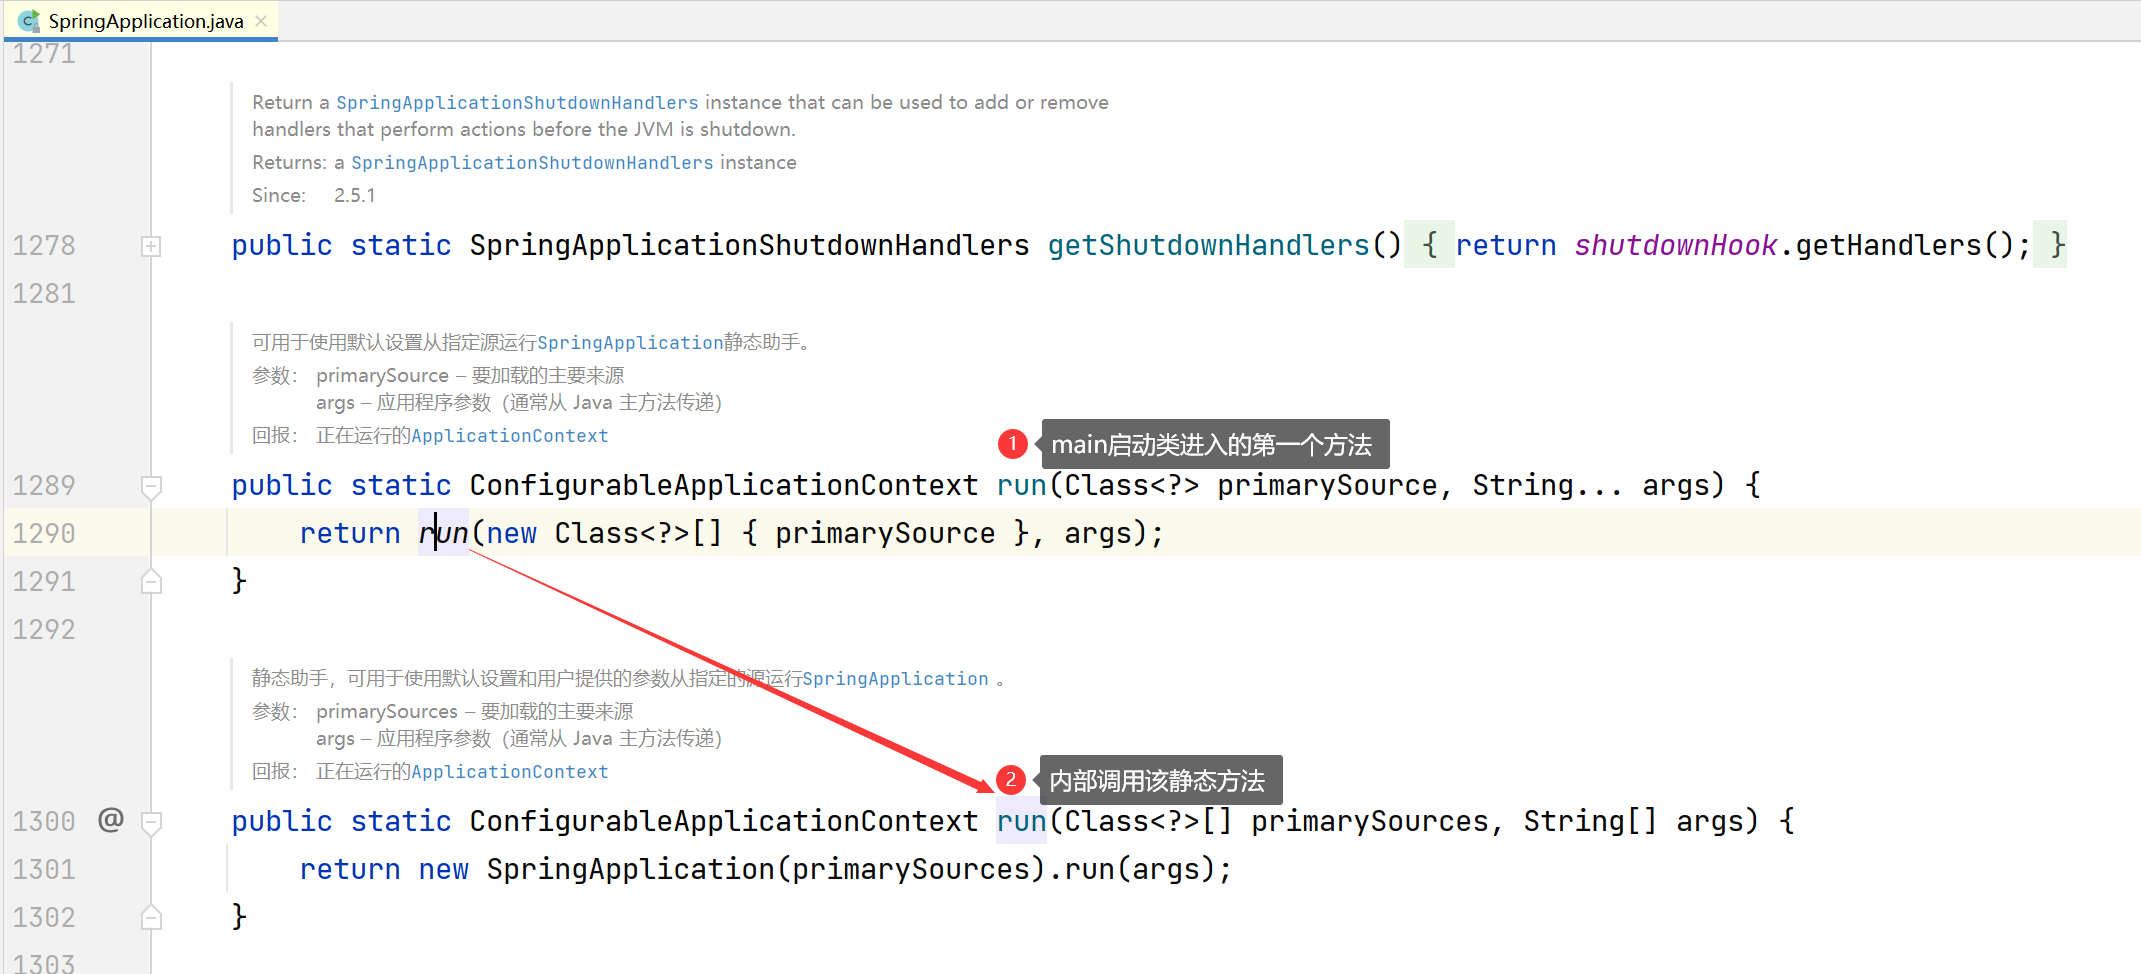Click SpringApplication constructor call on line 1301

coord(631,870)
